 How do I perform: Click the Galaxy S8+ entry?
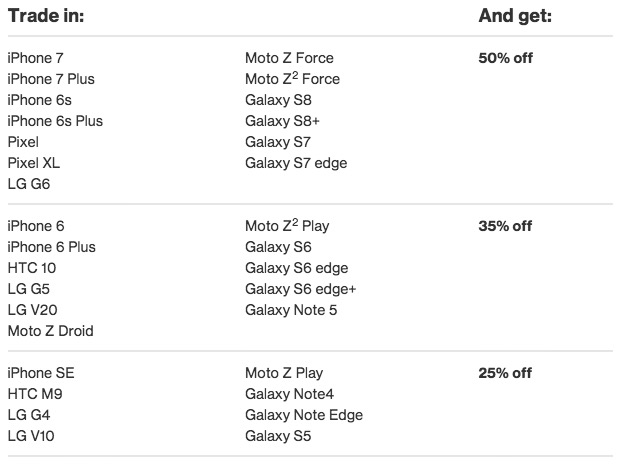coord(282,121)
